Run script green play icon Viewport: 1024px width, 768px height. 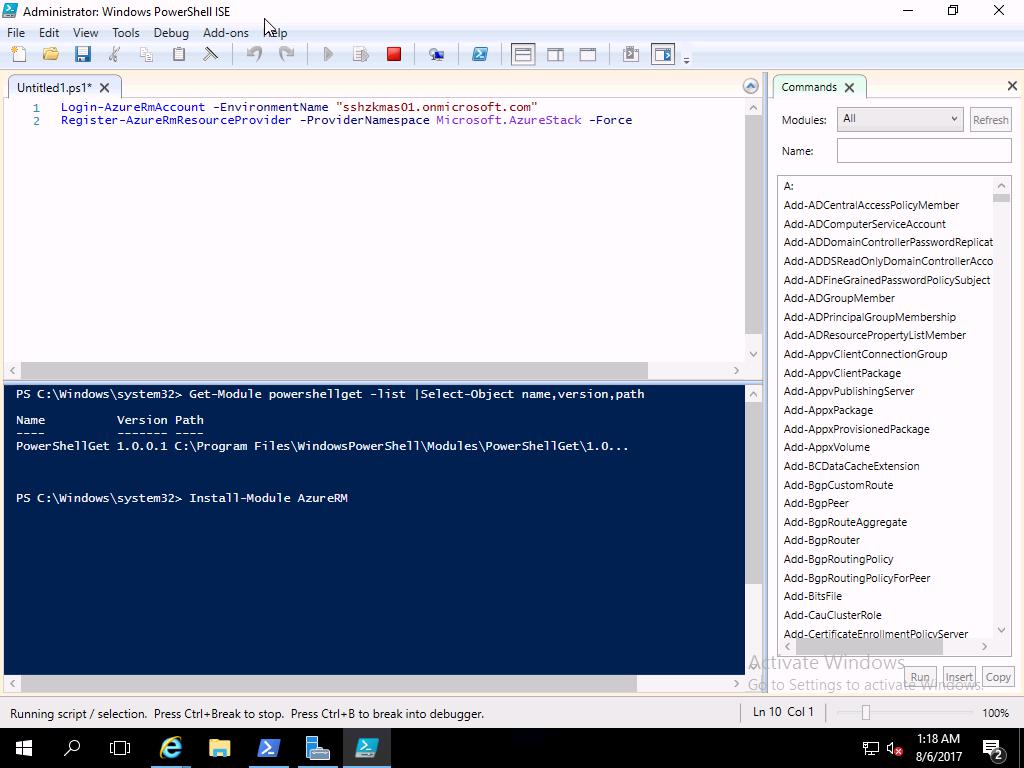click(x=328, y=54)
